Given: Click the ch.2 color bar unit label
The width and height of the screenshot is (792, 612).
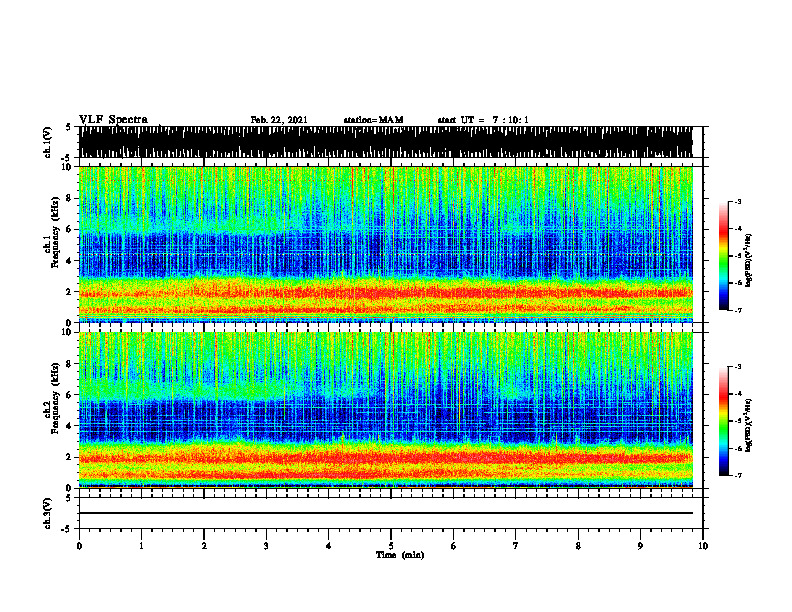Looking at the screenshot, I should pos(749,425).
